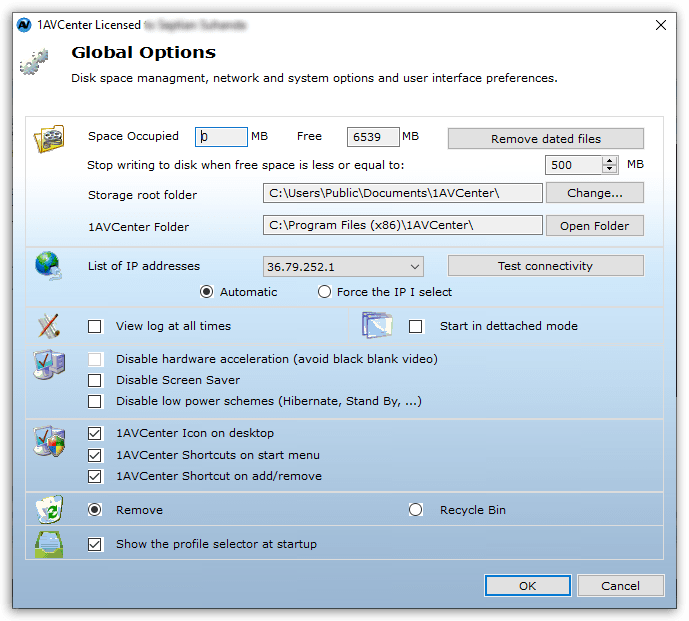Screen dimensions: 689x621
Task: Select the Remove radio option
Action: (94, 510)
